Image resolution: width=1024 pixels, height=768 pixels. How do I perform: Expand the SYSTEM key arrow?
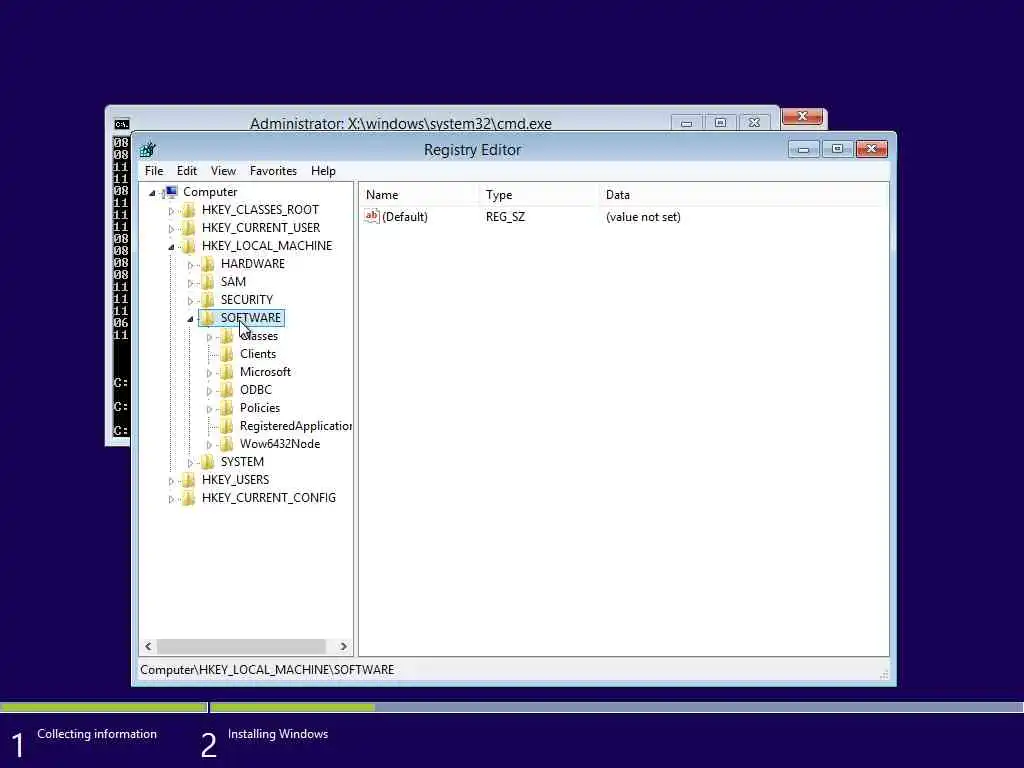[x=190, y=463]
